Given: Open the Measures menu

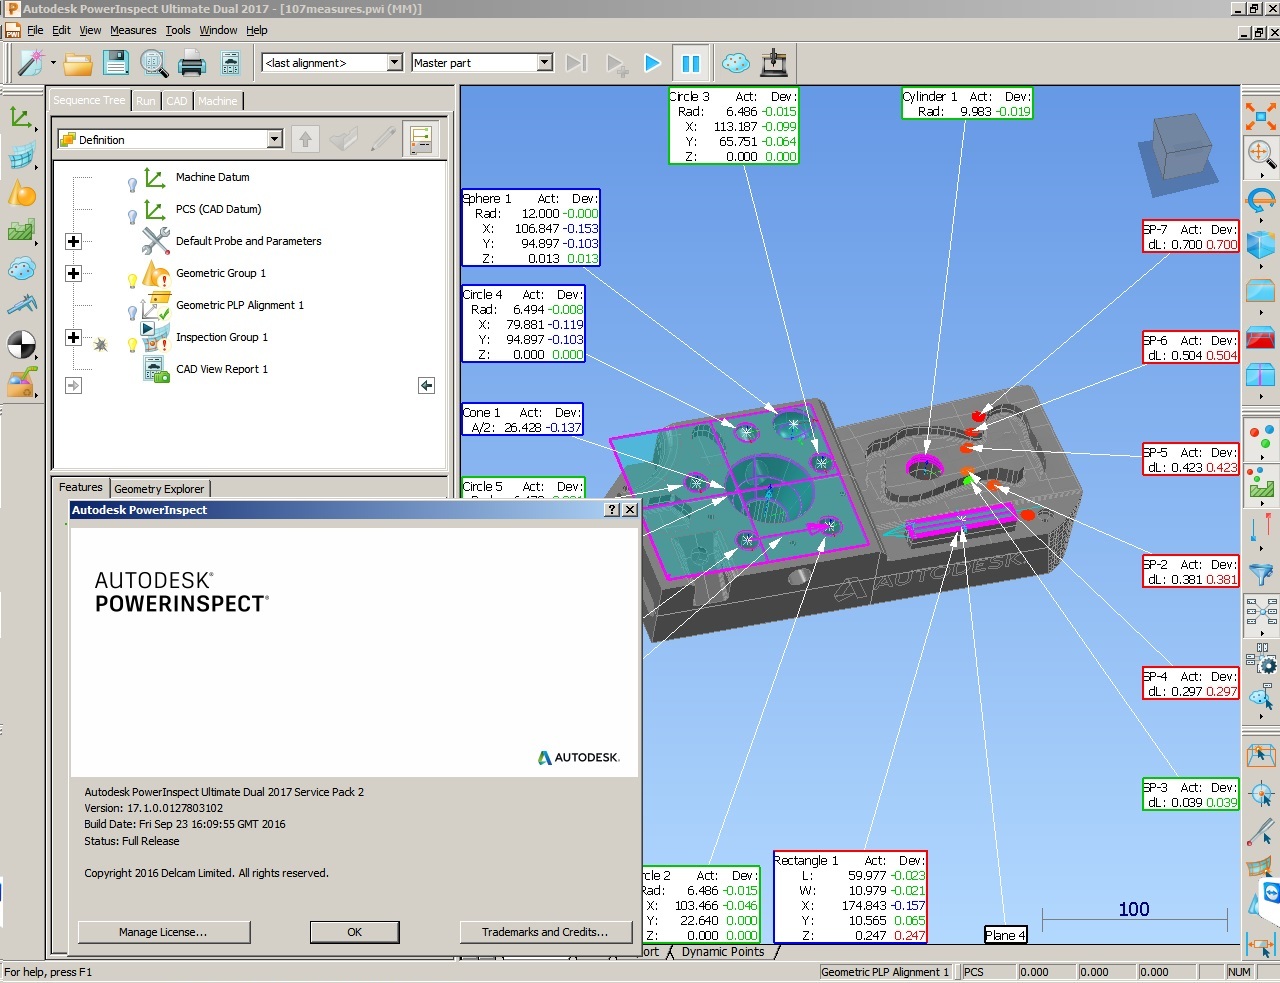Looking at the screenshot, I should coord(133,30).
